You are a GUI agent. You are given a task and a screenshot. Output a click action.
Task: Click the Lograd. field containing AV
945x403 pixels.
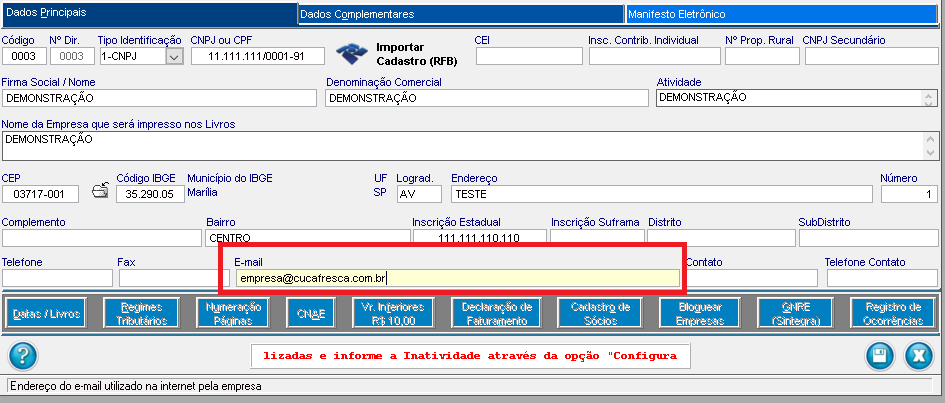419,194
